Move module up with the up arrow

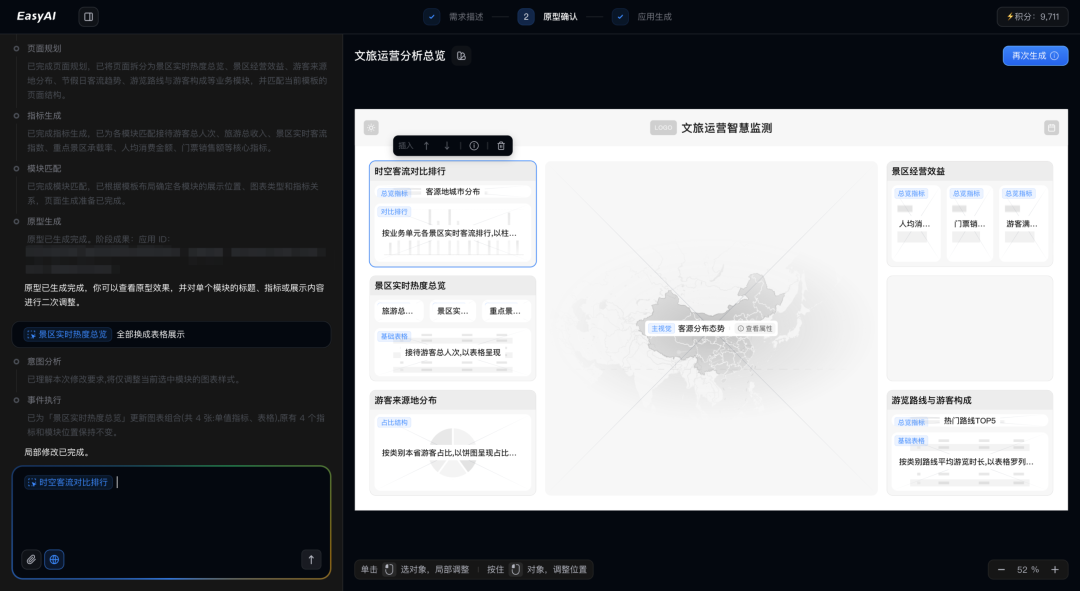[426, 145]
